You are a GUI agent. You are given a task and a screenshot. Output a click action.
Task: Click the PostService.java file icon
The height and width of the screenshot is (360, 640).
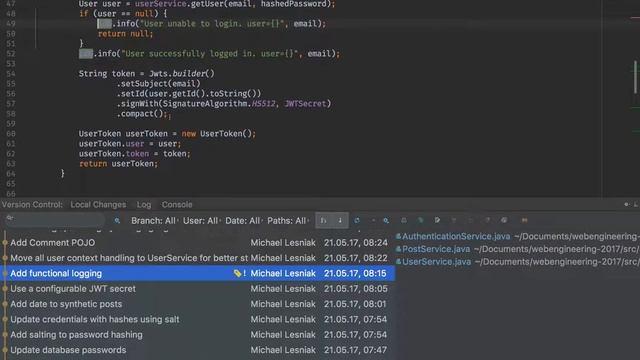click(x=398, y=249)
